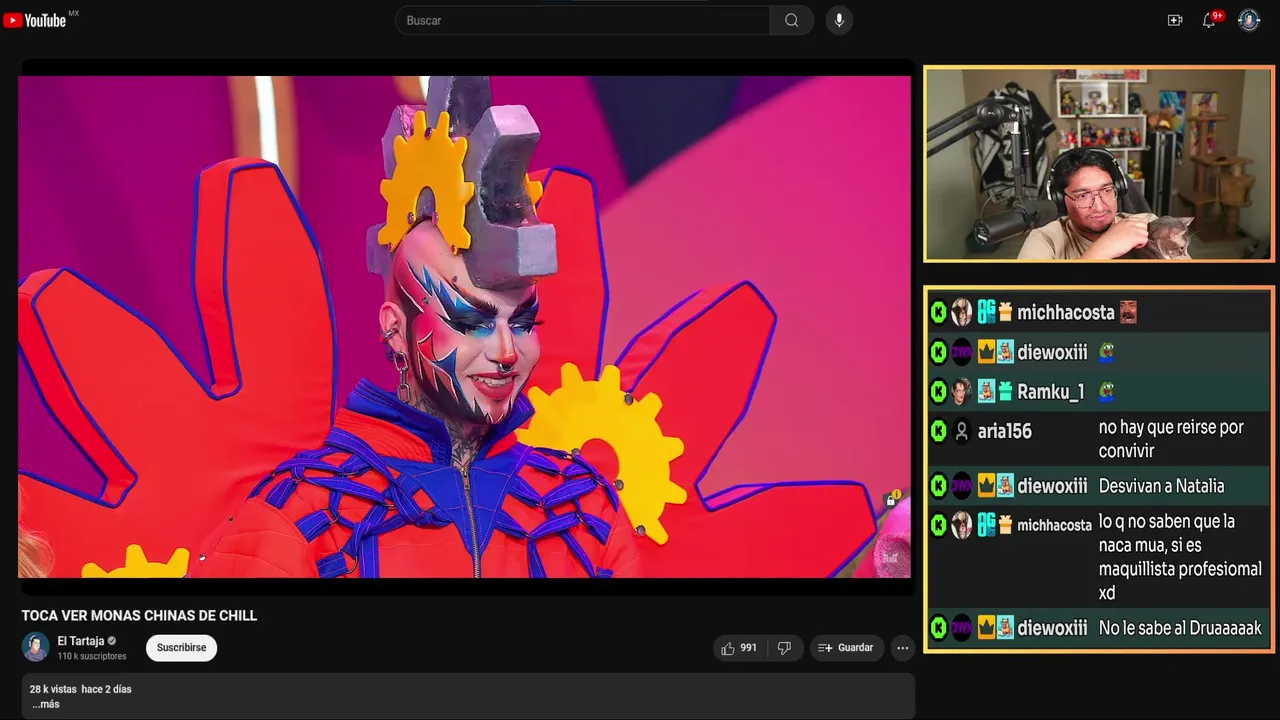Click chat message 'No le sabe al Druaaaaak'
This screenshot has height=720, width=1280.
point(1180,628)
